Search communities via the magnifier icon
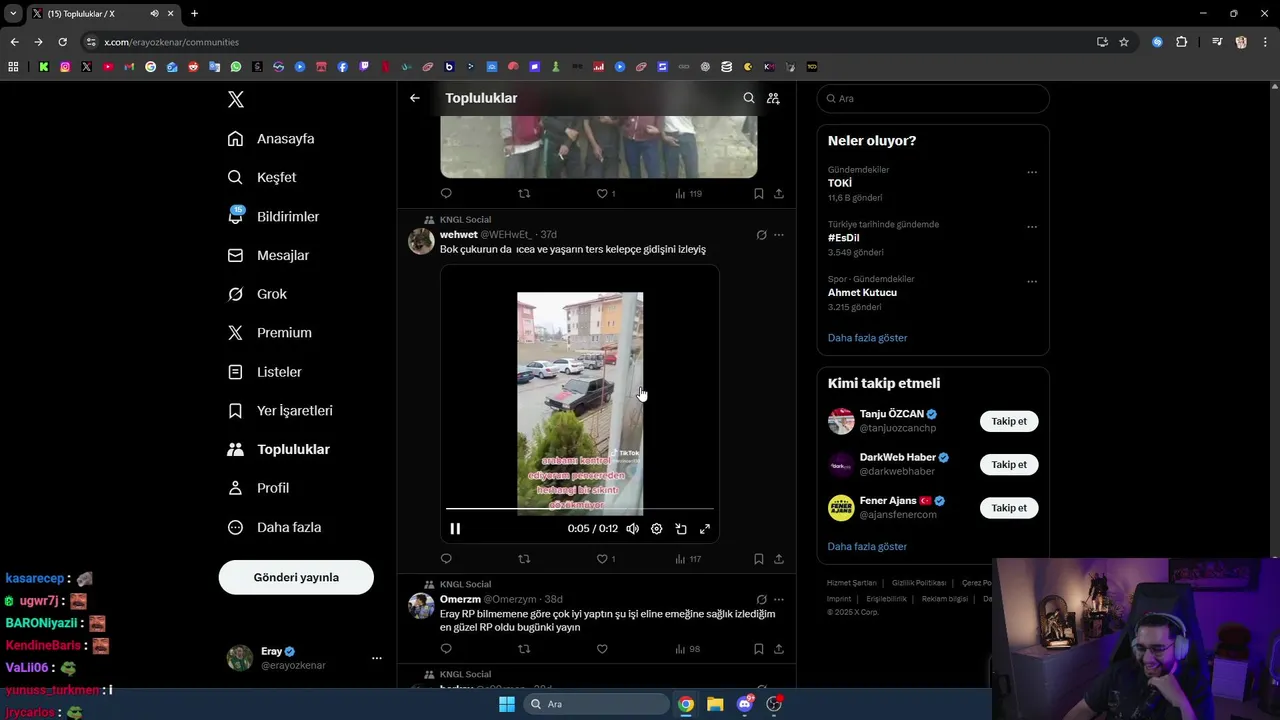The width and height of the screenshot is (1280, 720). [749, 98]
